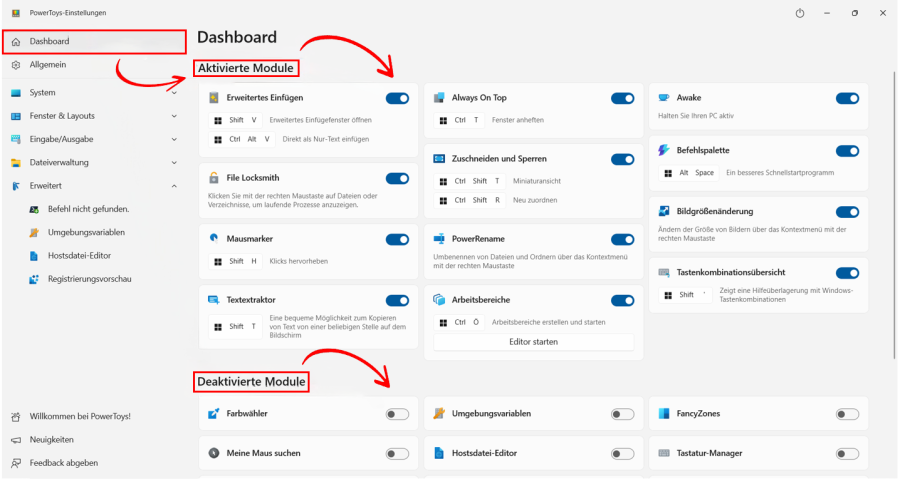Disable Zuschneiden und Sperren toggle

tap(622, 159)
